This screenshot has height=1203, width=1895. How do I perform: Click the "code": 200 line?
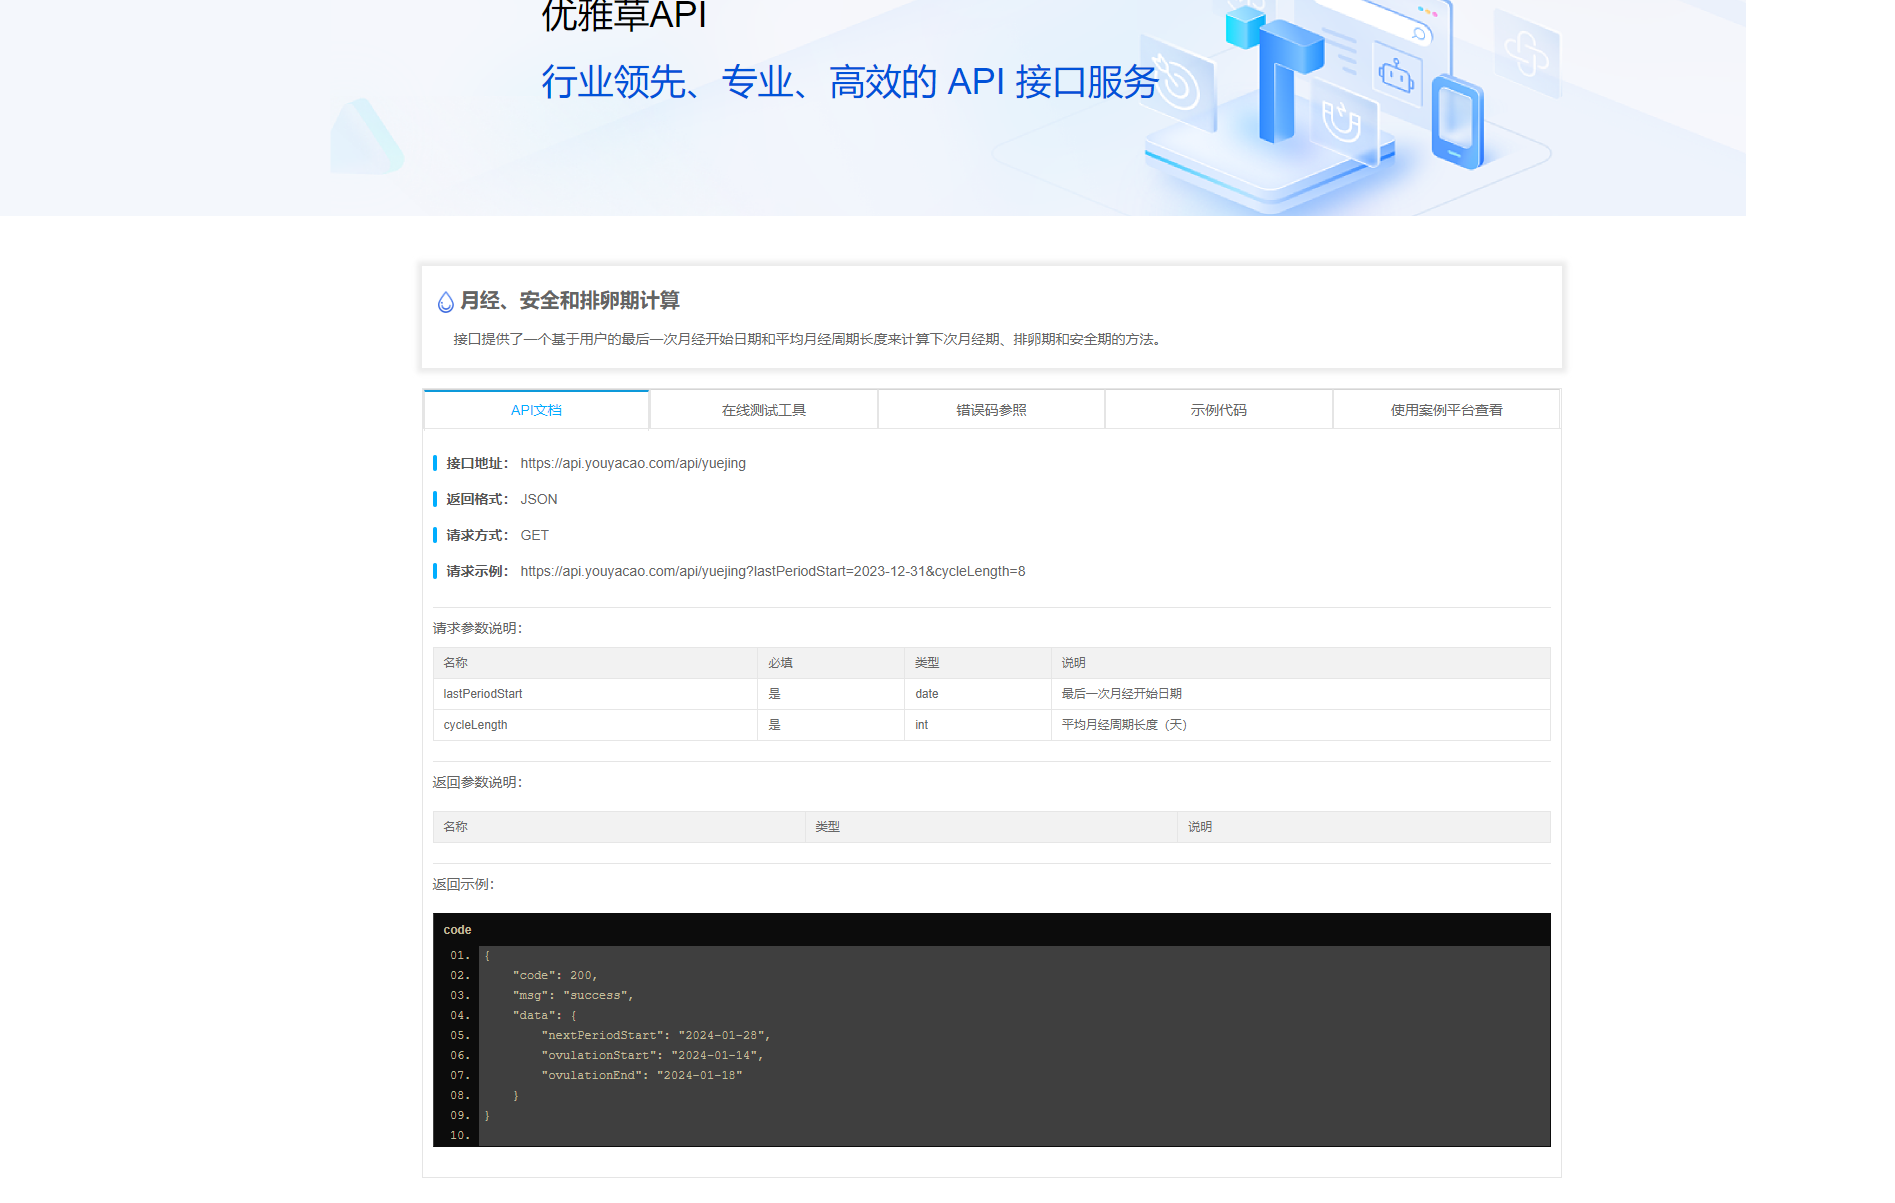[x=555, y=975]
